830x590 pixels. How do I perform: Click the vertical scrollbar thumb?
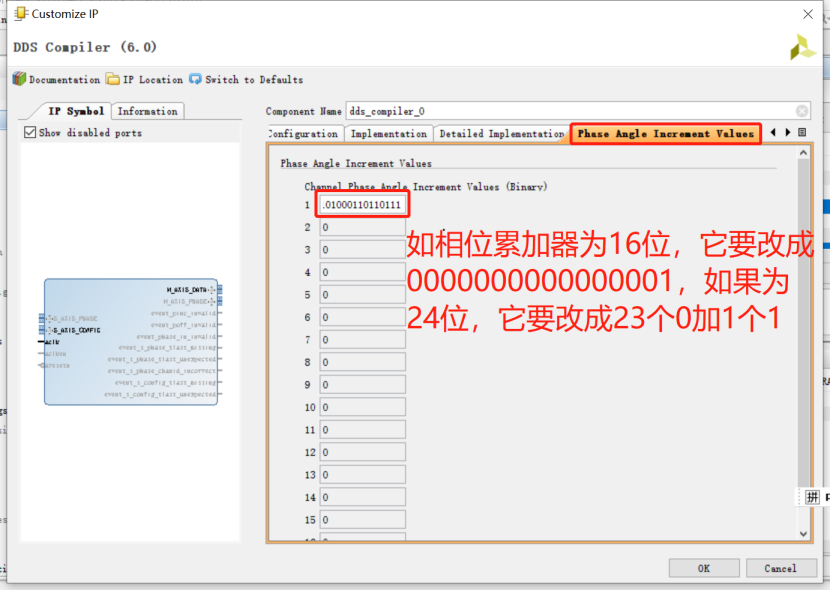pyautogui.click(x=804, y=323)
